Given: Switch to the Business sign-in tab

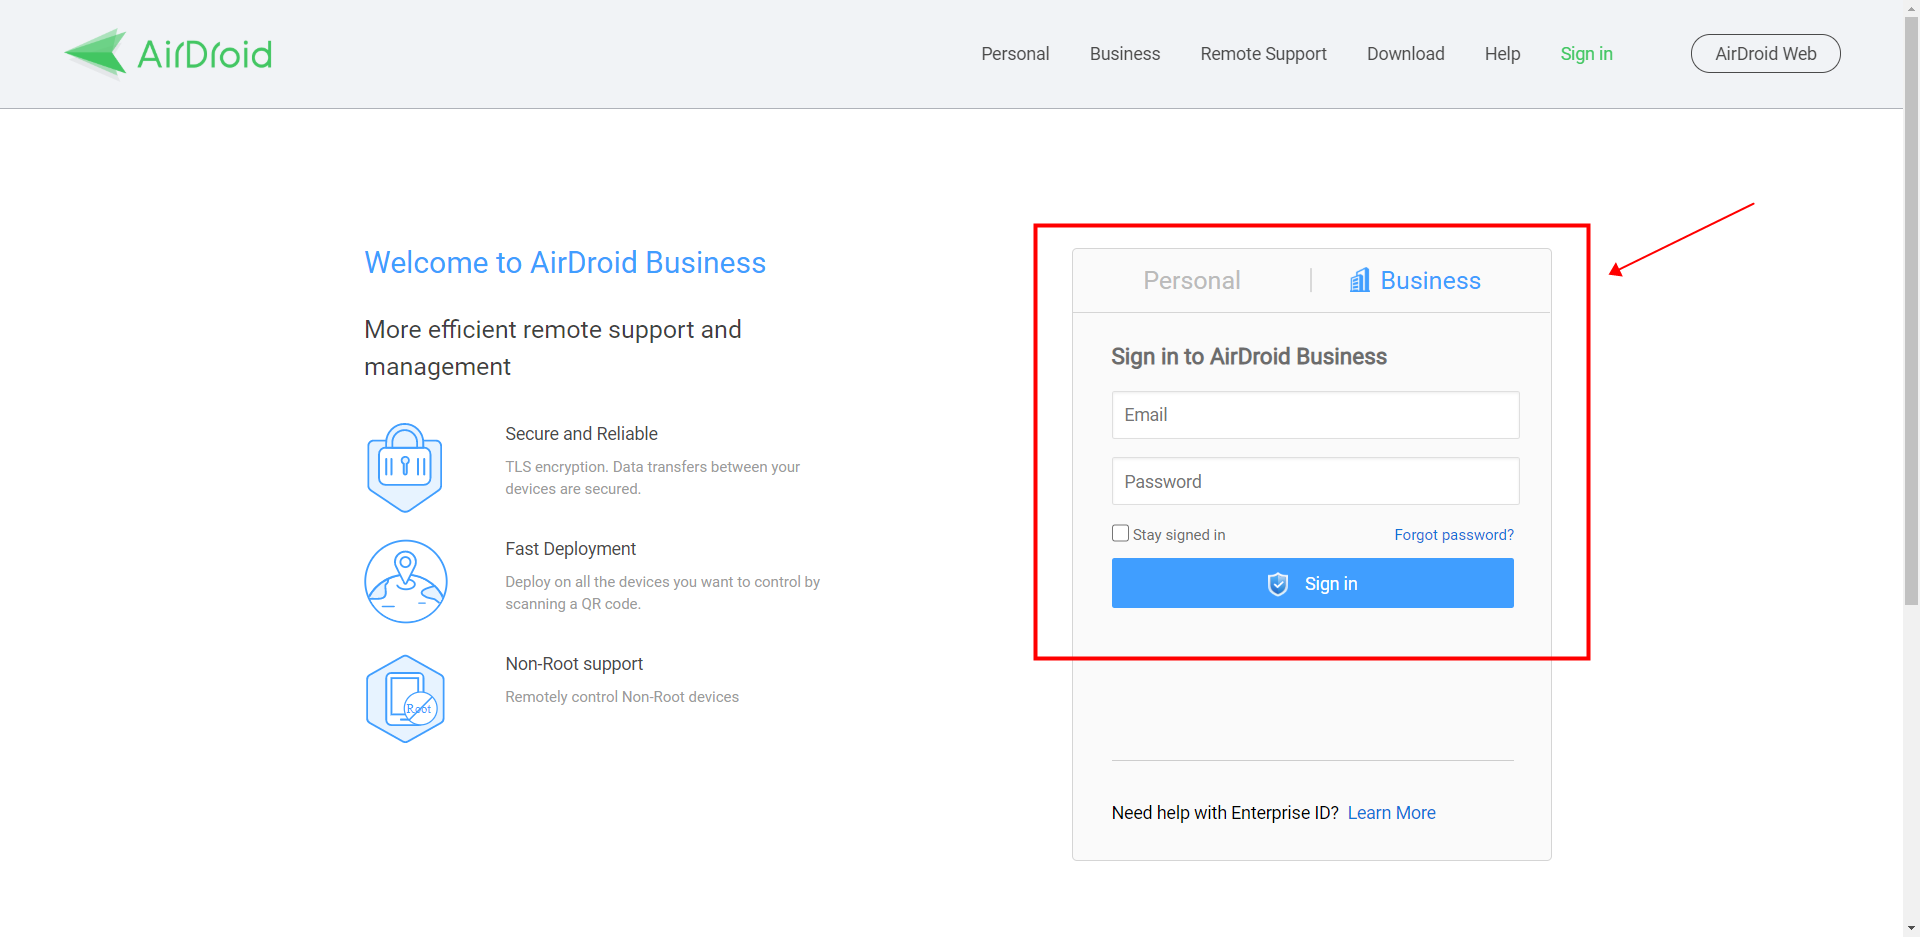Looking at the screenshot, I should (x=1415, y=281).
